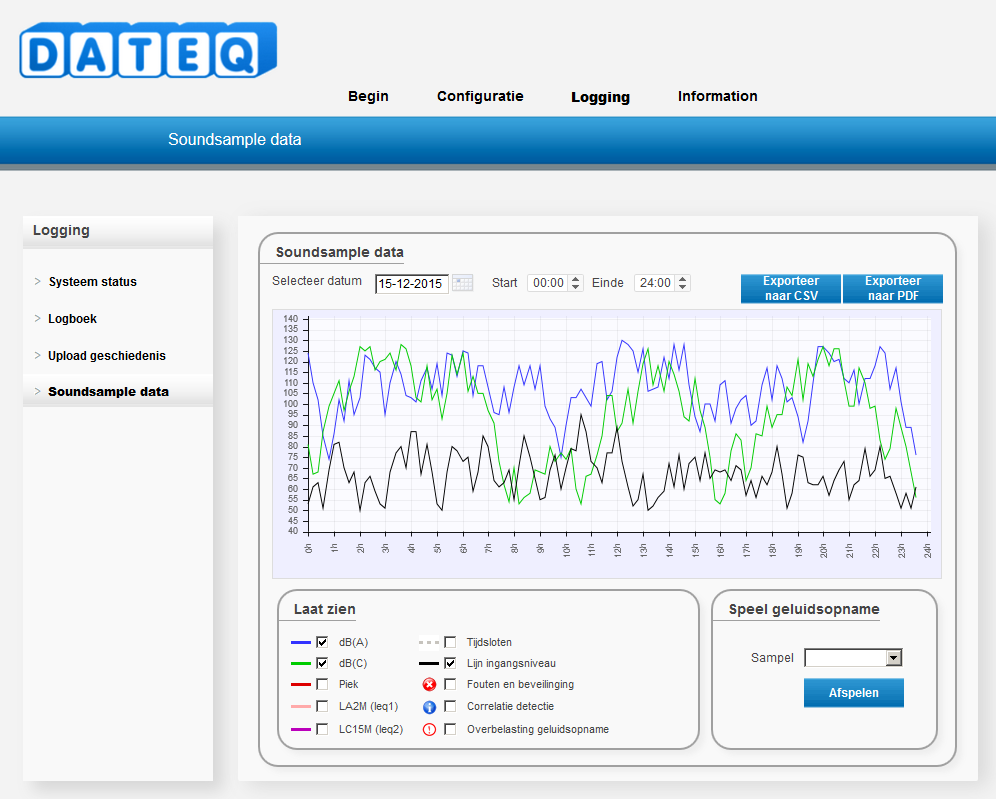This screenshot has width=996, height=799.
Task: Uncheck the dB(A) checkbox
Action: (322, 642)
